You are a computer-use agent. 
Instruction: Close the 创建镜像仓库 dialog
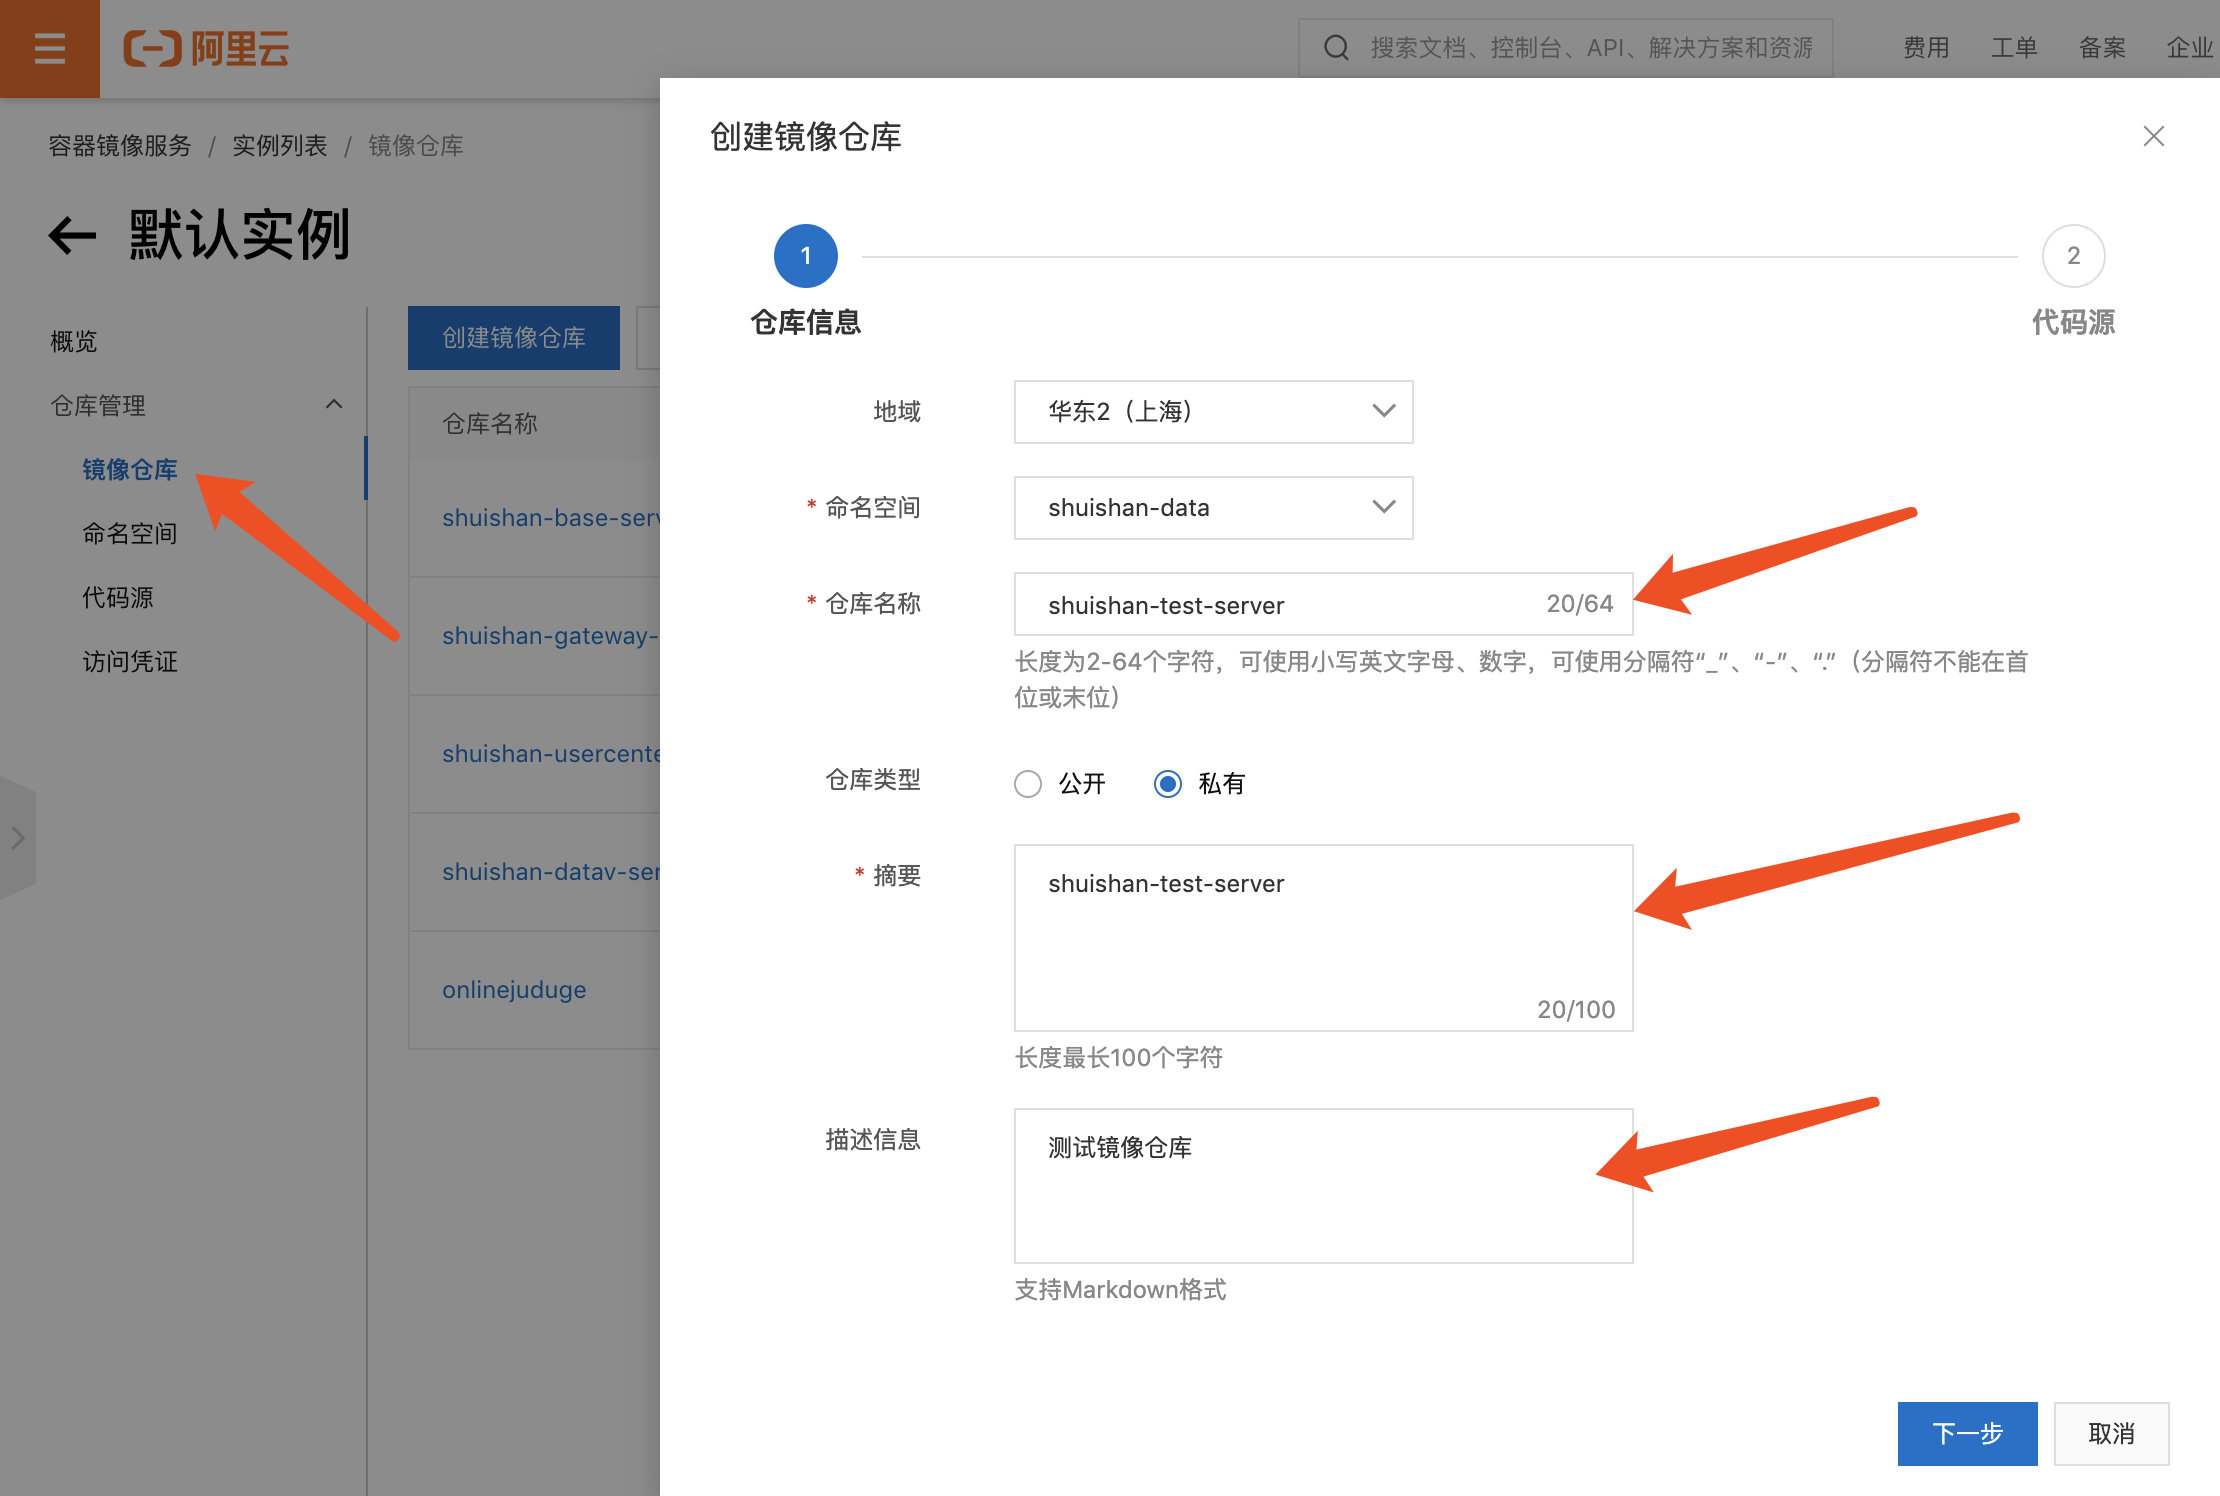point(2153,136)
